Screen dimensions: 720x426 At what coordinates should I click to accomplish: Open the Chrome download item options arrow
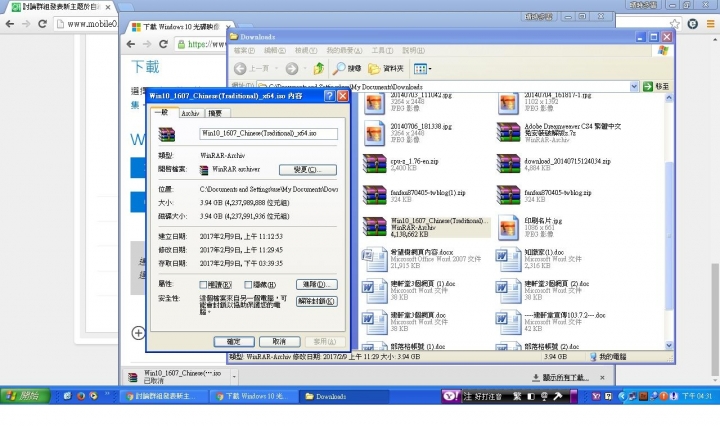(235, 377)
